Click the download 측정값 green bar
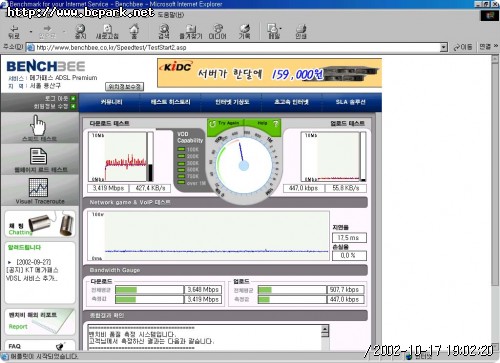500x363 pixels. pyautogui.click(x=126, y=299)
